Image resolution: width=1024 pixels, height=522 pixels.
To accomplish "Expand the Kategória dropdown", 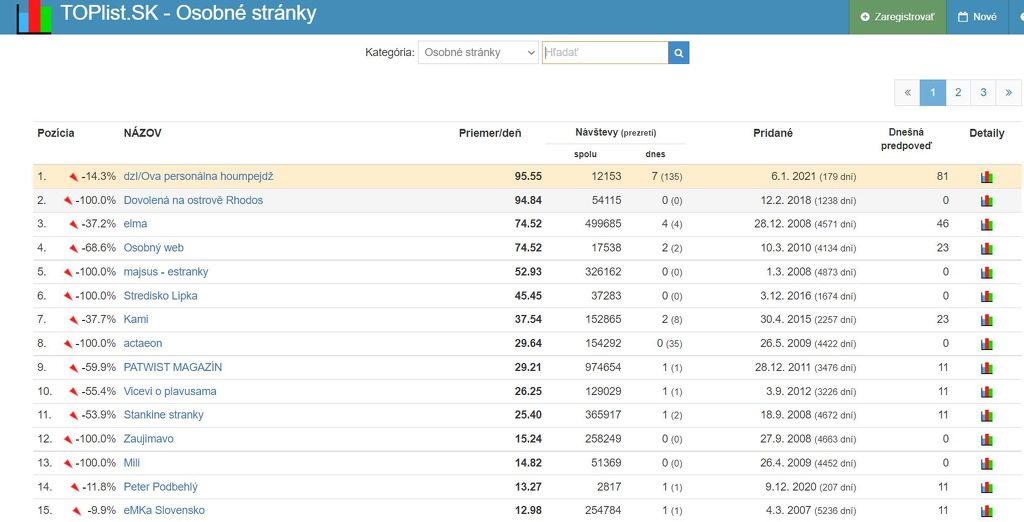I will tap(478, 53).
